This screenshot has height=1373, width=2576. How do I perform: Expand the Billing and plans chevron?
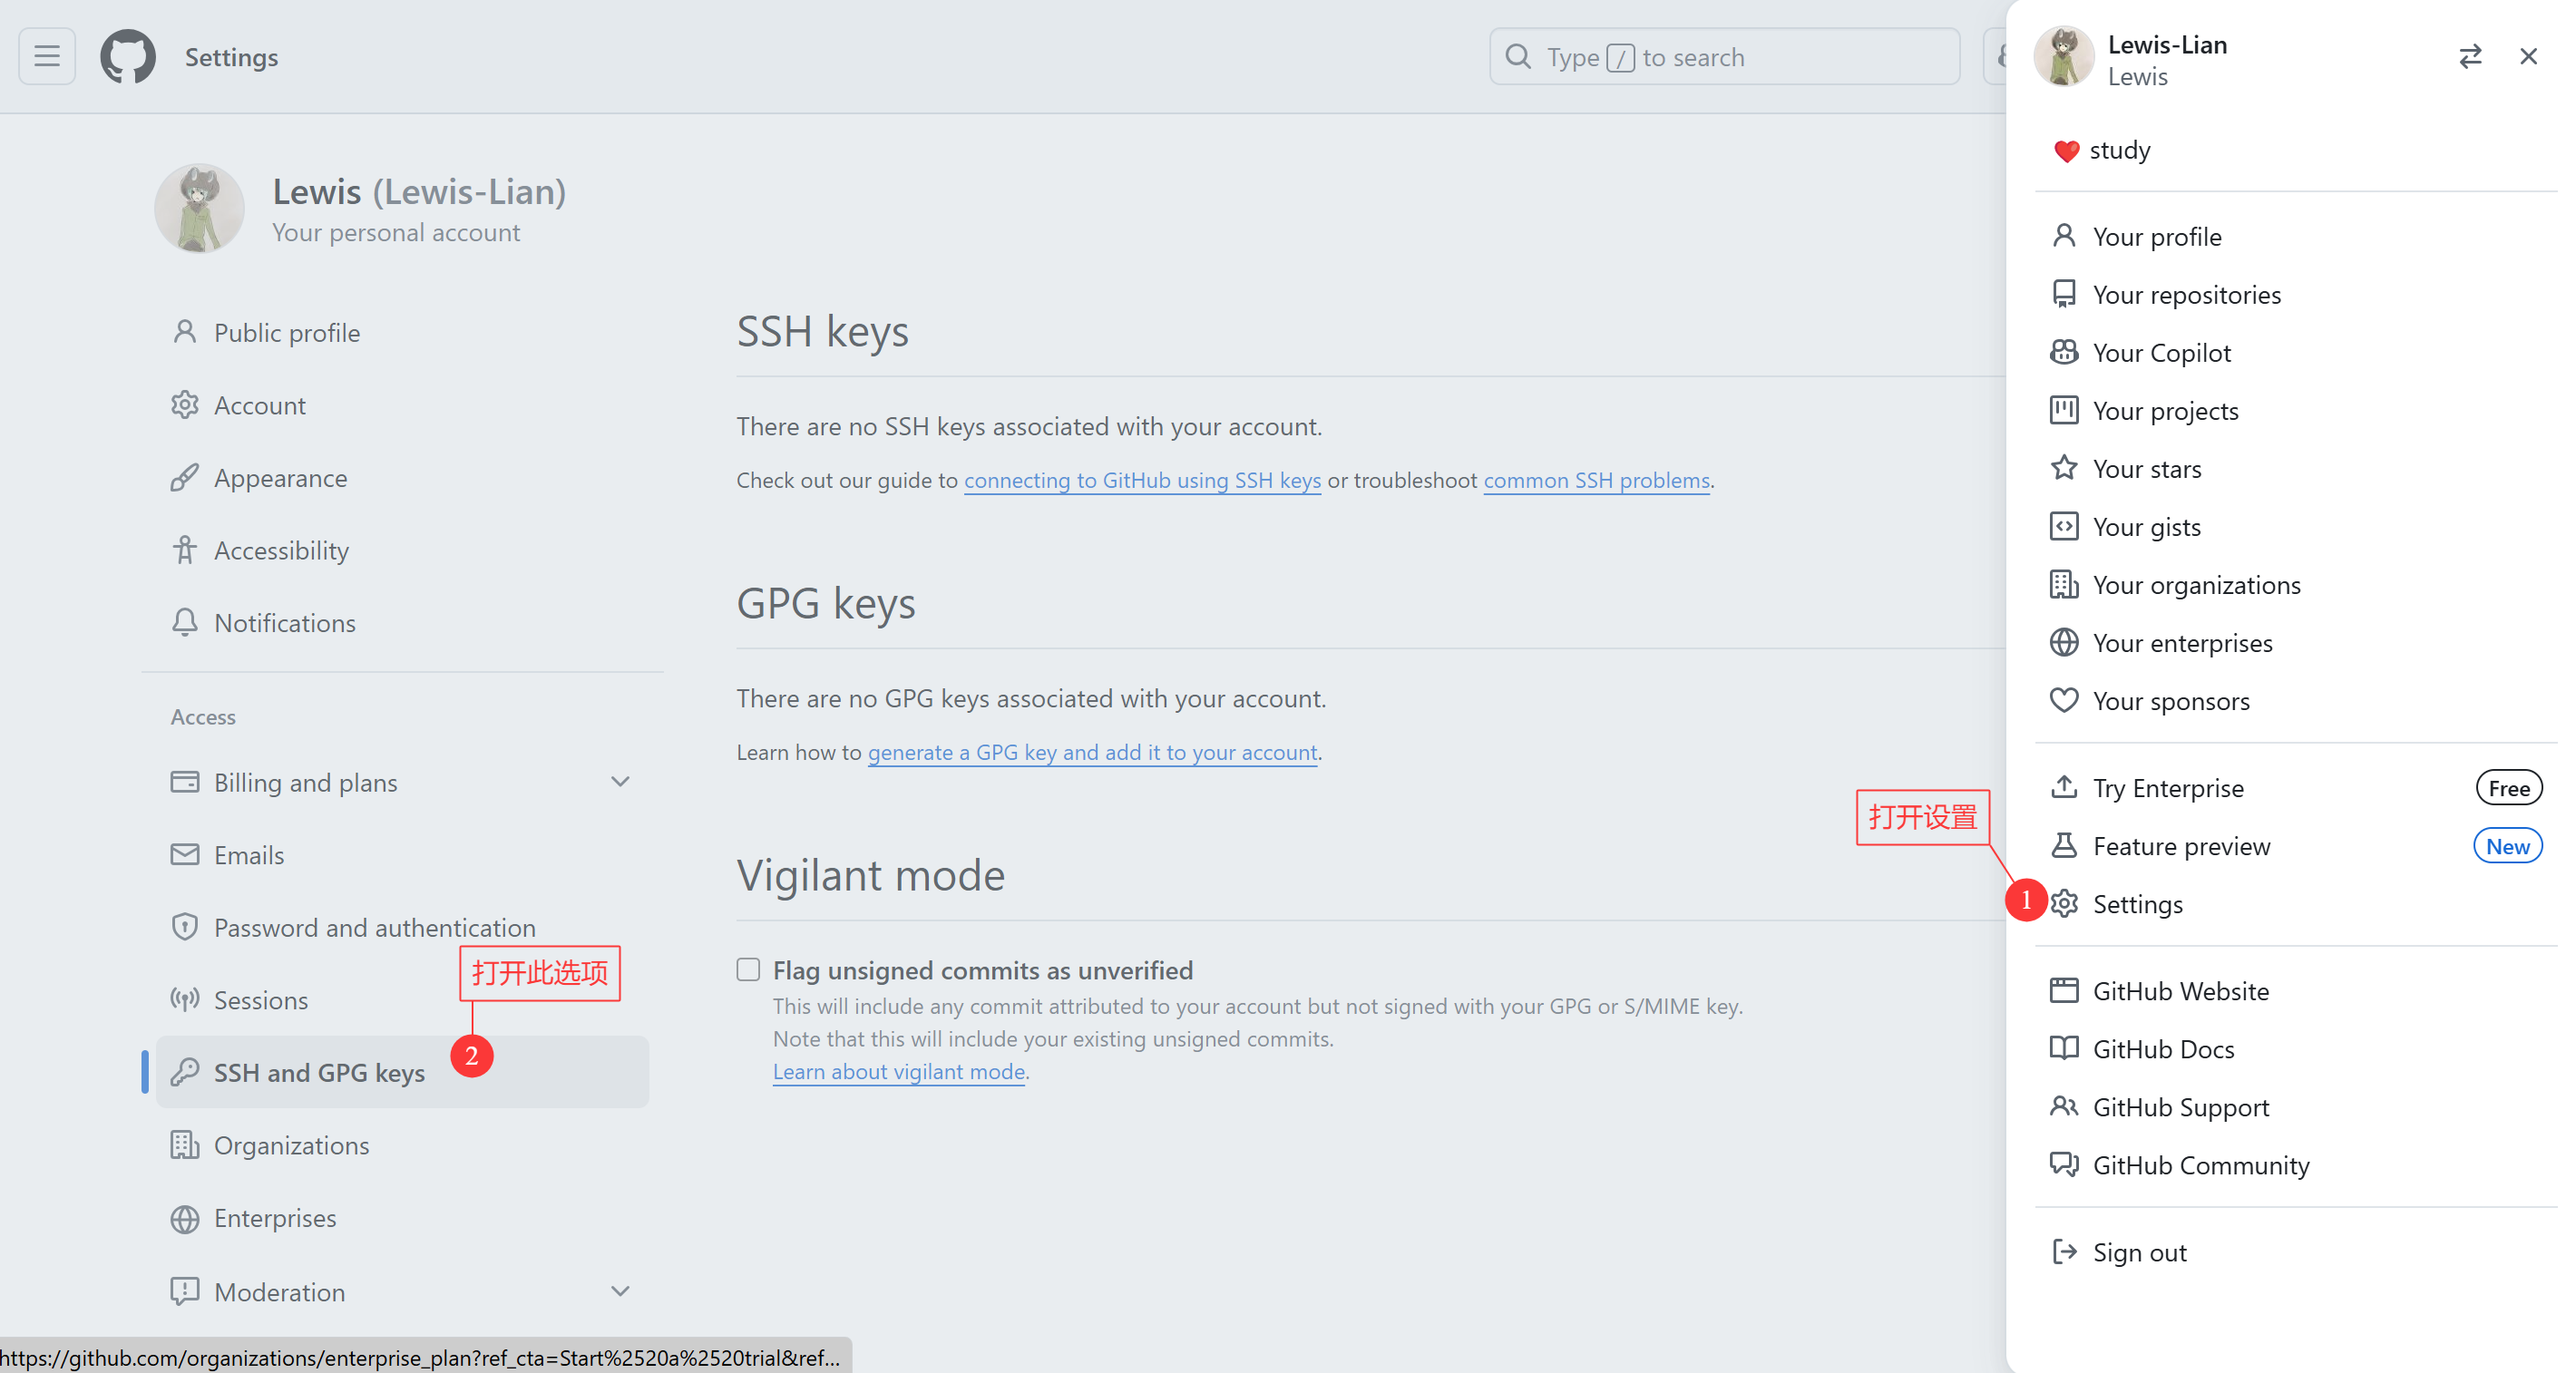pyautogui.click(x=620, y=782)
